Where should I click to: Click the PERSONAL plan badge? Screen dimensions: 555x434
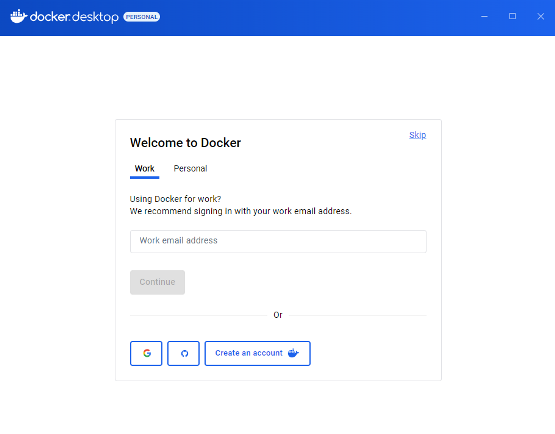[x=142, y=17]
